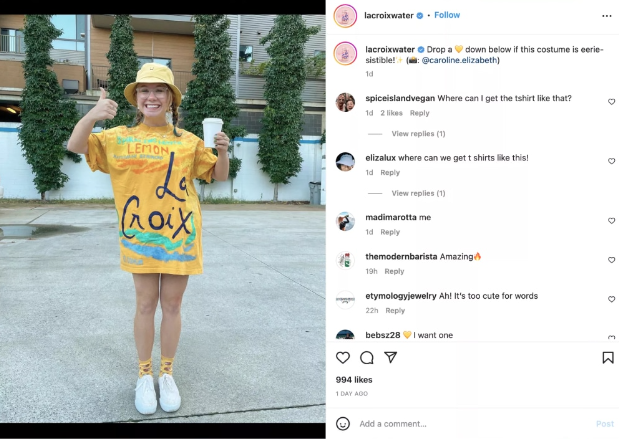Open spiceislandvegan profile picture

click(x=345, y=103)
